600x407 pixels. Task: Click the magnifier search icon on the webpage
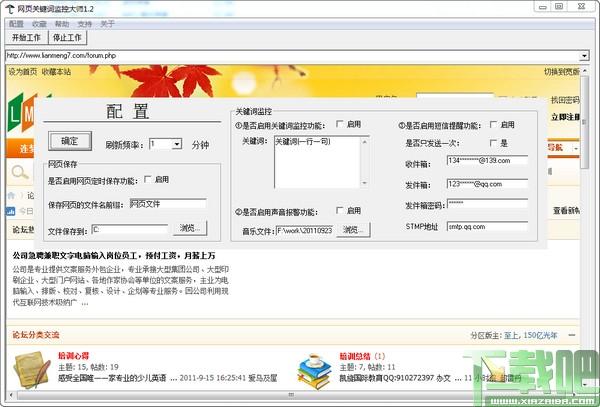pyautogui.click(x=20, y=173)
